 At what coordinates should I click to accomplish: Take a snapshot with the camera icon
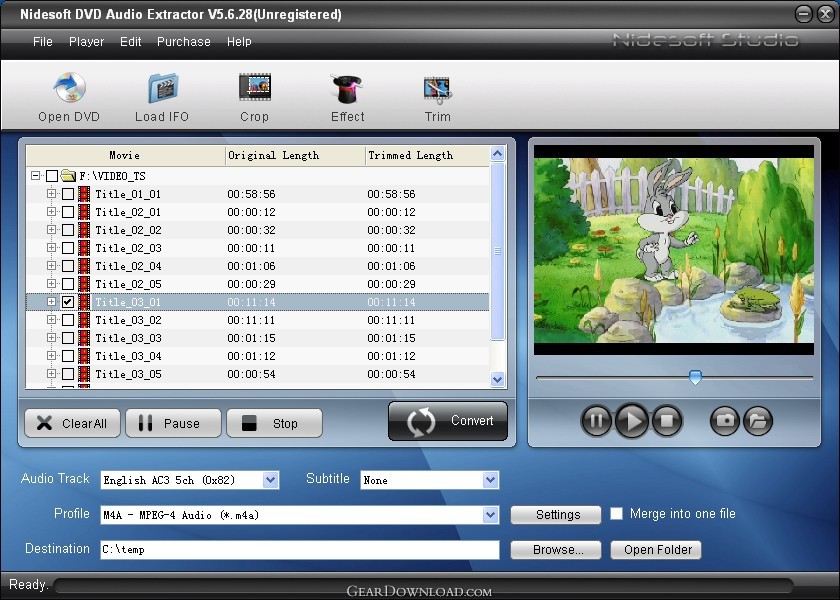[x=725, y=421]
